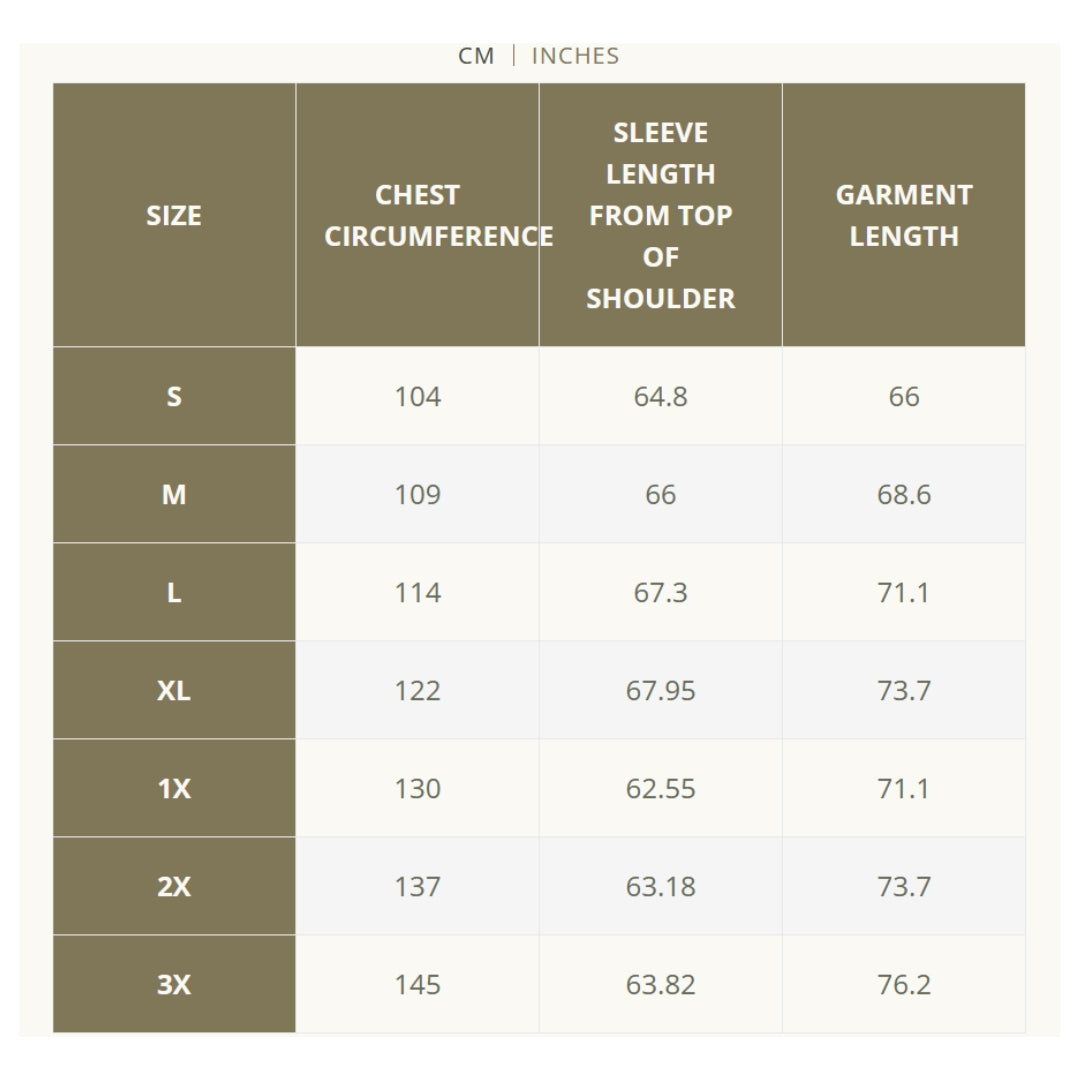Click chest value 137 for size 2X
The image size is (1080, 1080).
(417, 886)
